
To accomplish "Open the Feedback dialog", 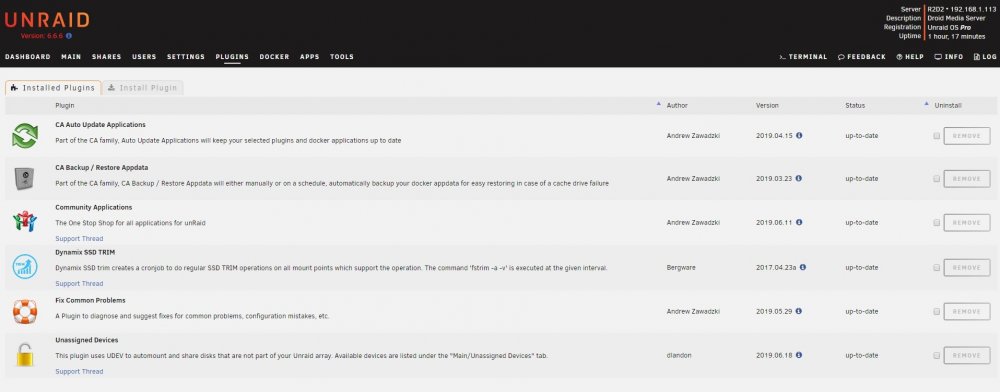I will (x=862, y=57).
